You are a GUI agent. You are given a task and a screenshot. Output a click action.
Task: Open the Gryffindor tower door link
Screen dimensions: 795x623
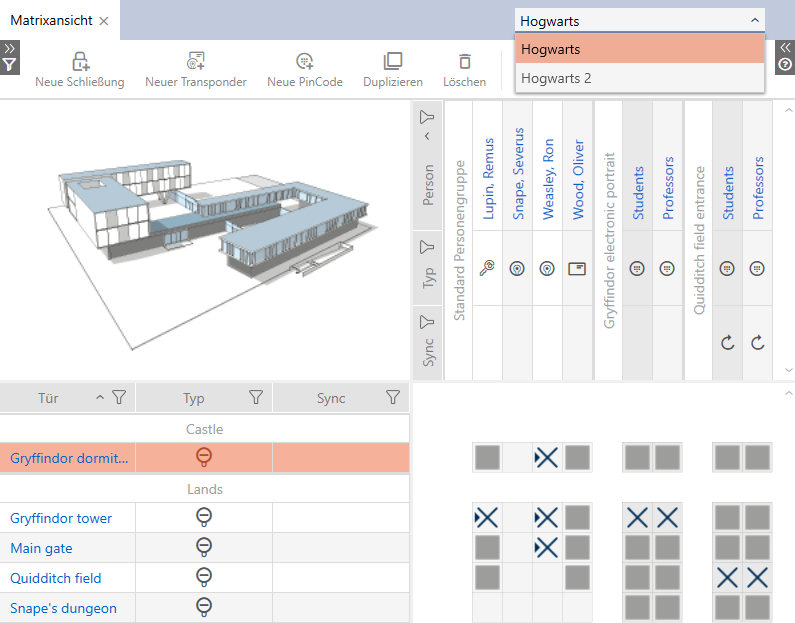61,518
